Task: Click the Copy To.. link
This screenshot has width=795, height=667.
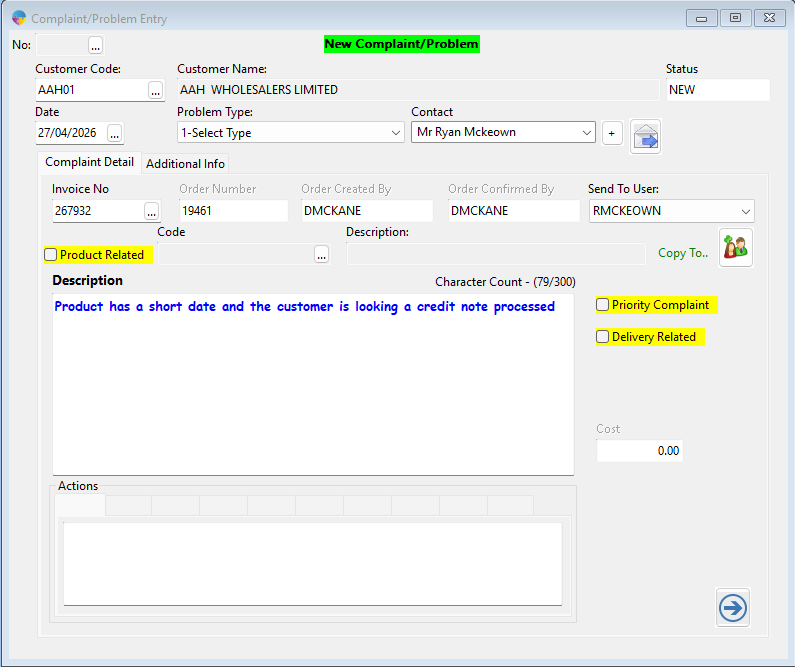Action: [x=682, y=253]
